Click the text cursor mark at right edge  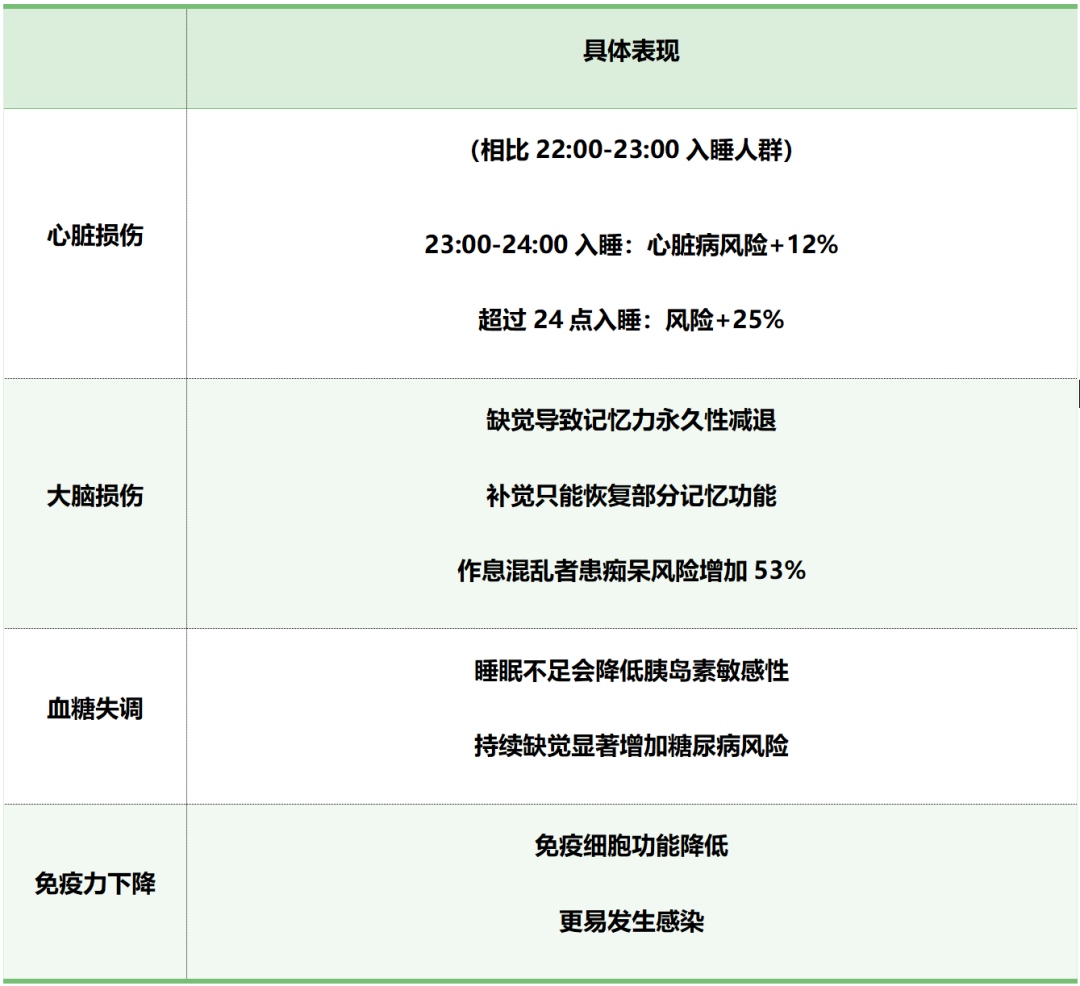[x=1078, y=394]
